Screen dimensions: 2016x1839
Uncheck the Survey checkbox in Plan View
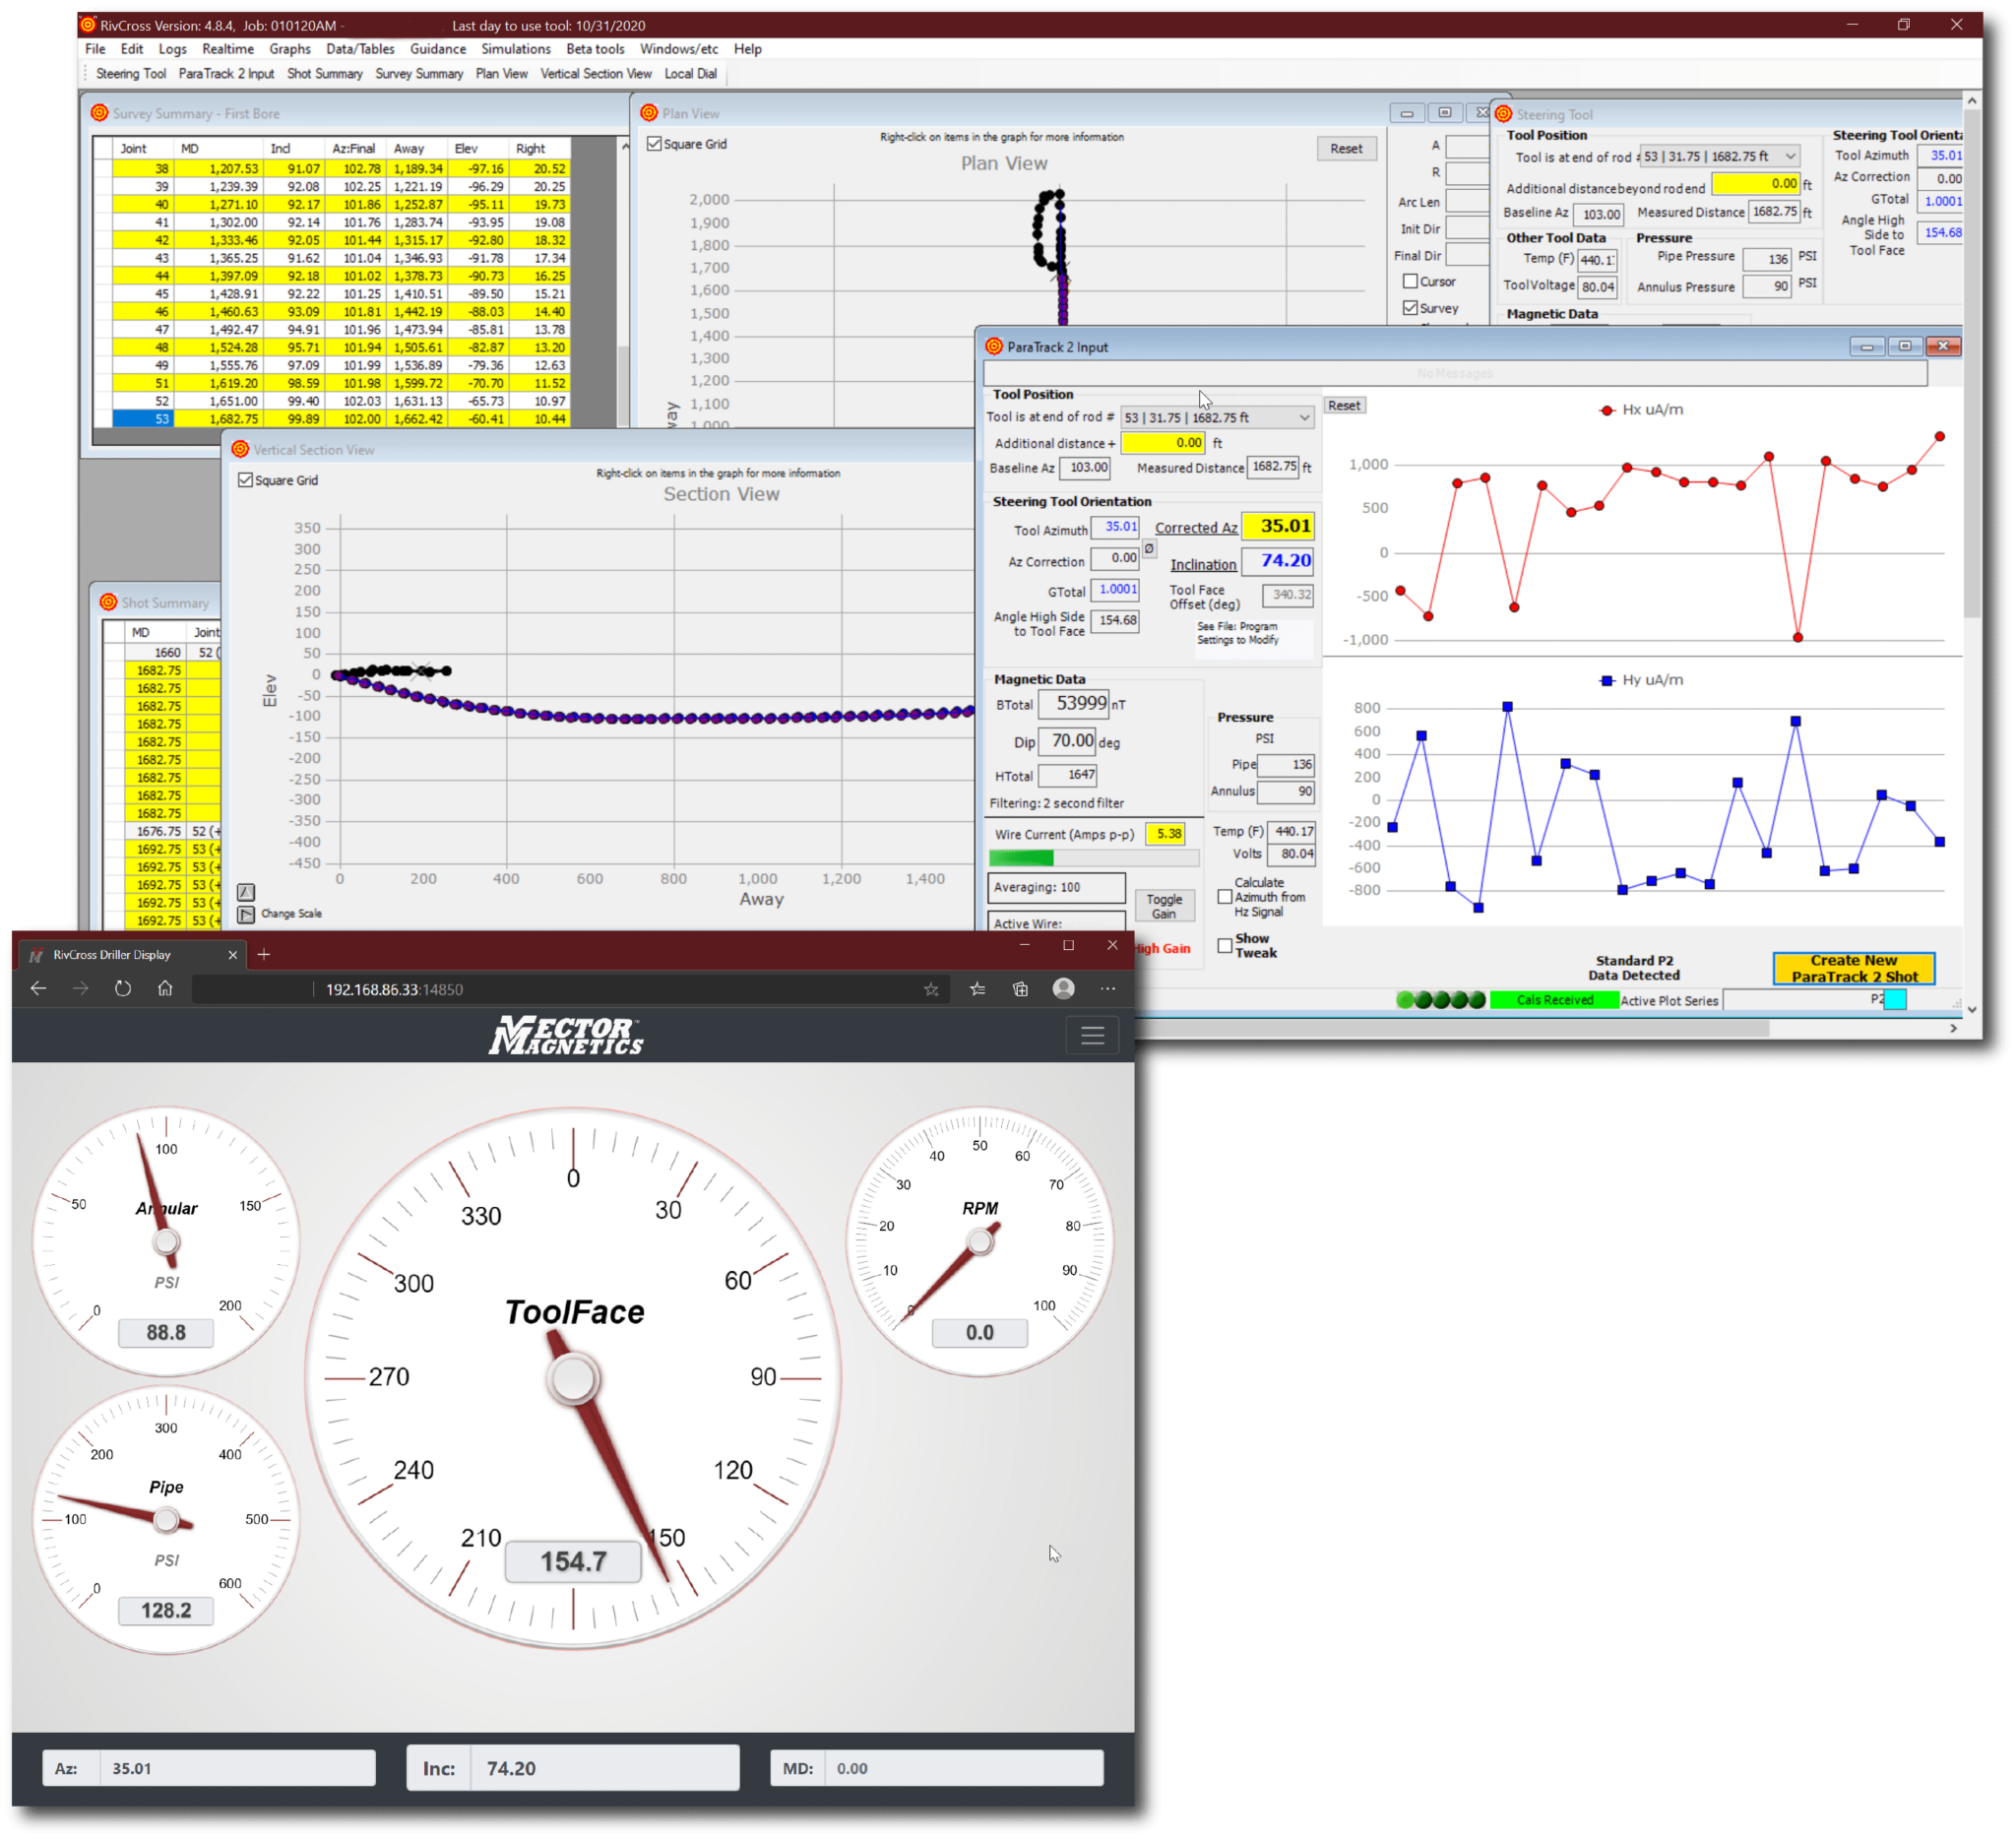[x=1410, y=308]
